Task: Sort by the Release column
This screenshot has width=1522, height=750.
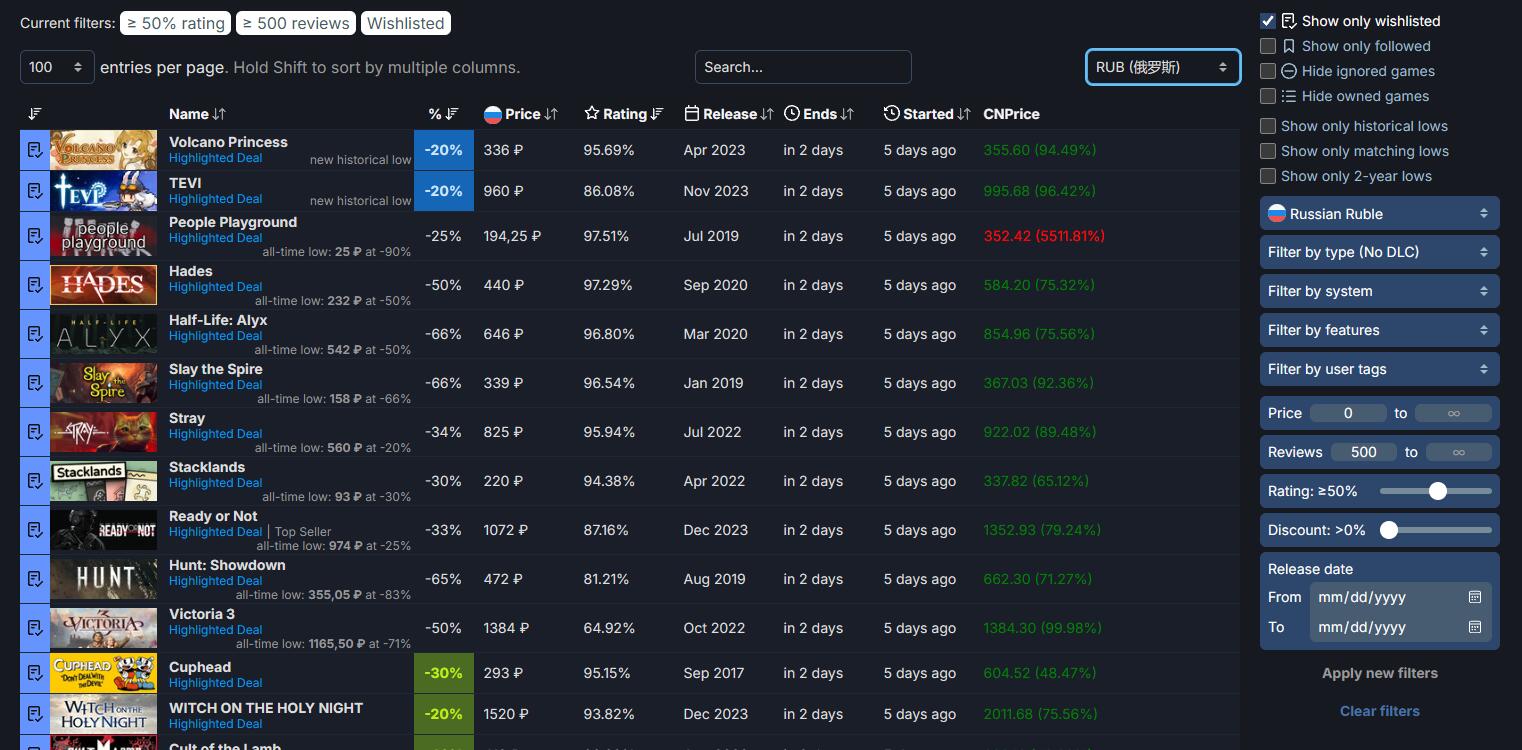Action: [729, 114]
